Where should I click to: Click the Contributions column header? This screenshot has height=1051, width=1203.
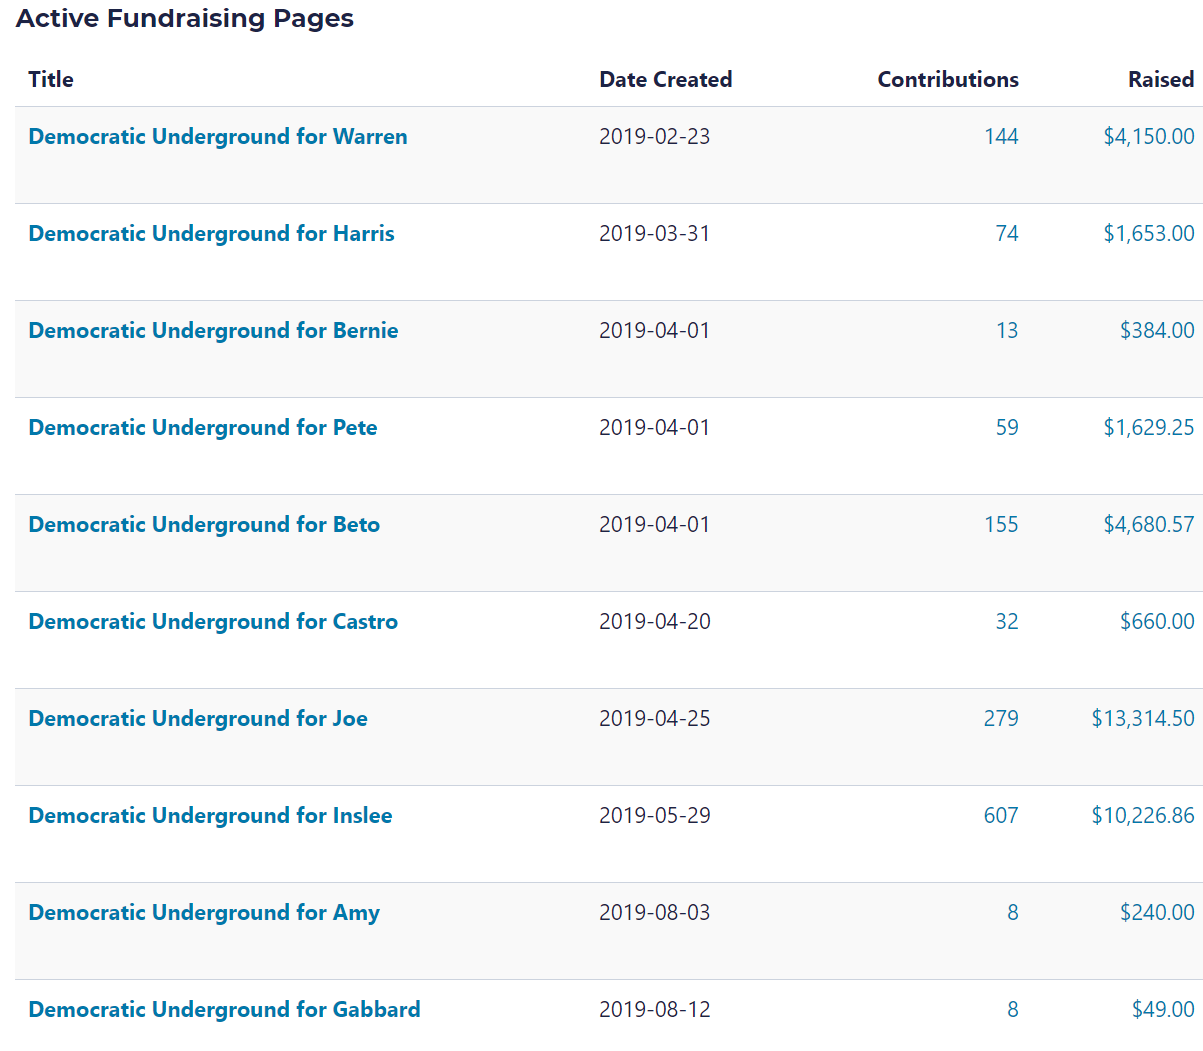947,80
